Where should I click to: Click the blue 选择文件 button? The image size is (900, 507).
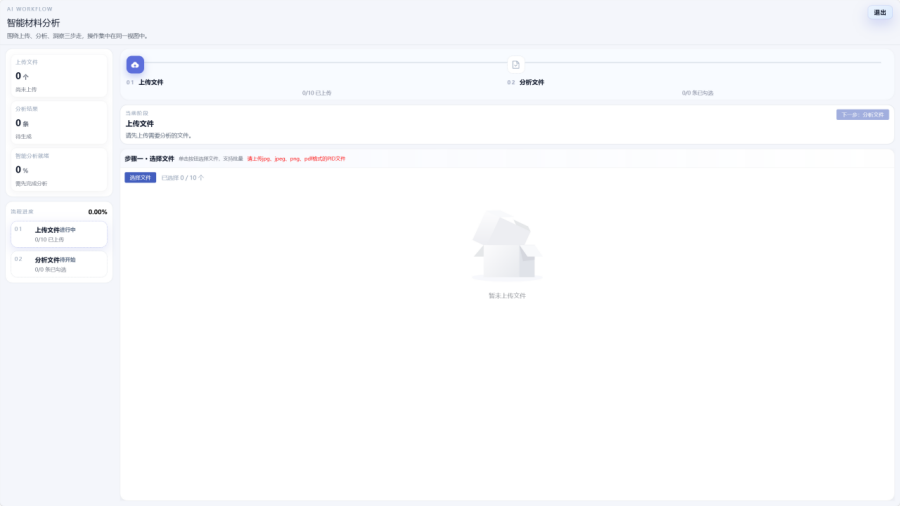point(140,178)
